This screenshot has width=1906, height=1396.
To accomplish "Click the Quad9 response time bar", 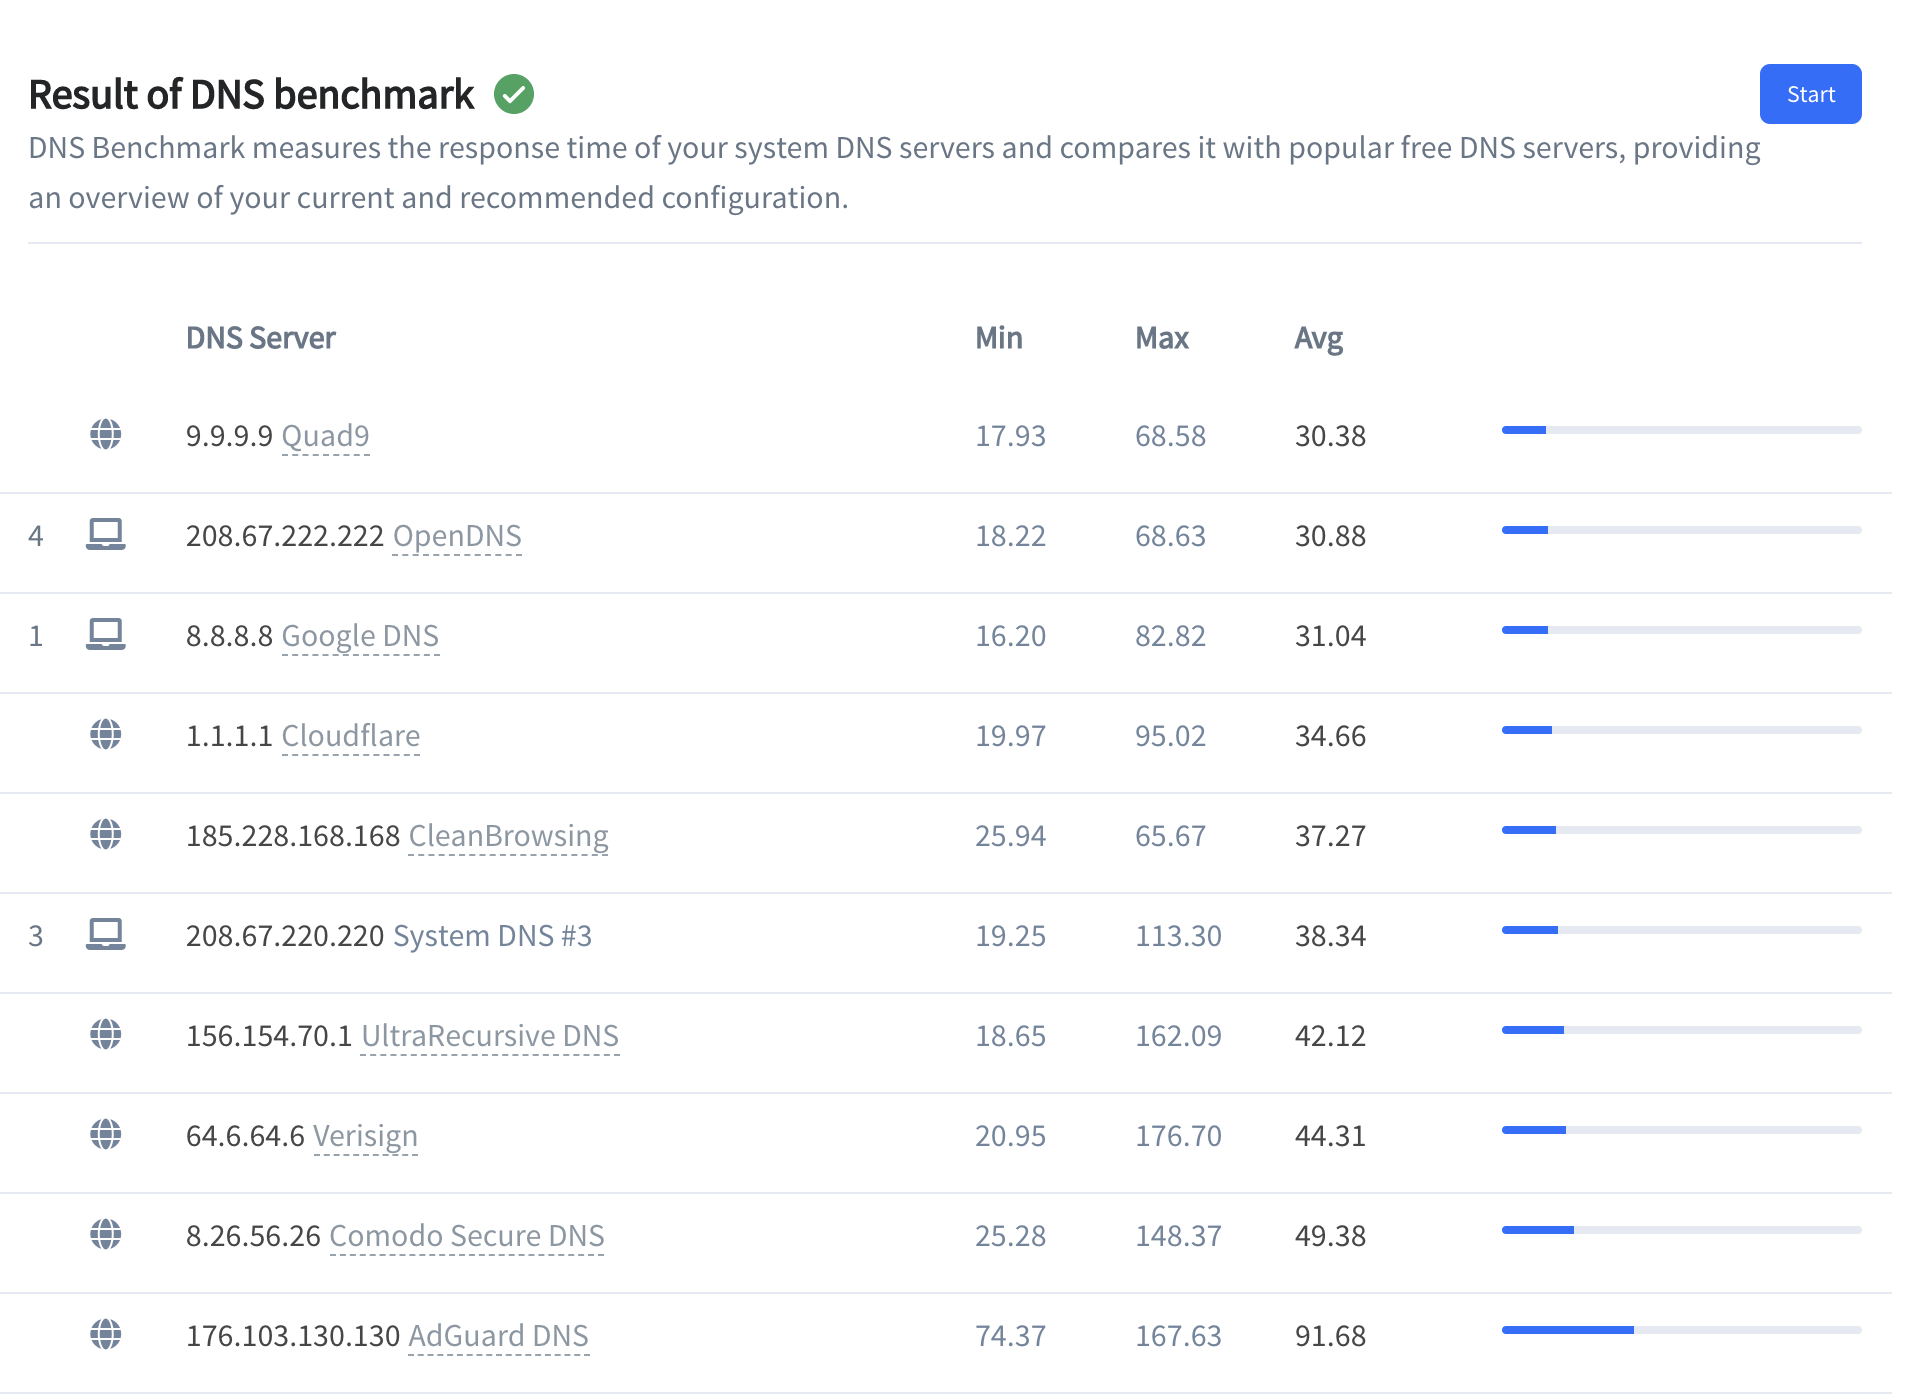I will coord(1680,430).
